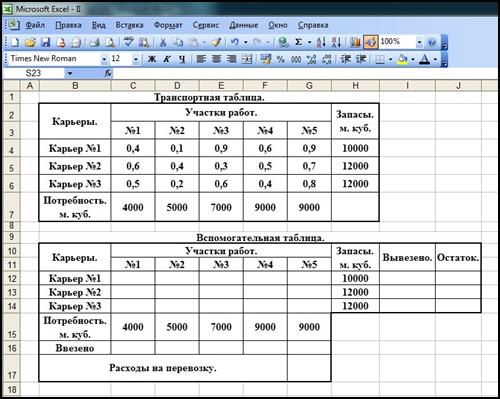Apply font color A swatch

click(424, 59)
